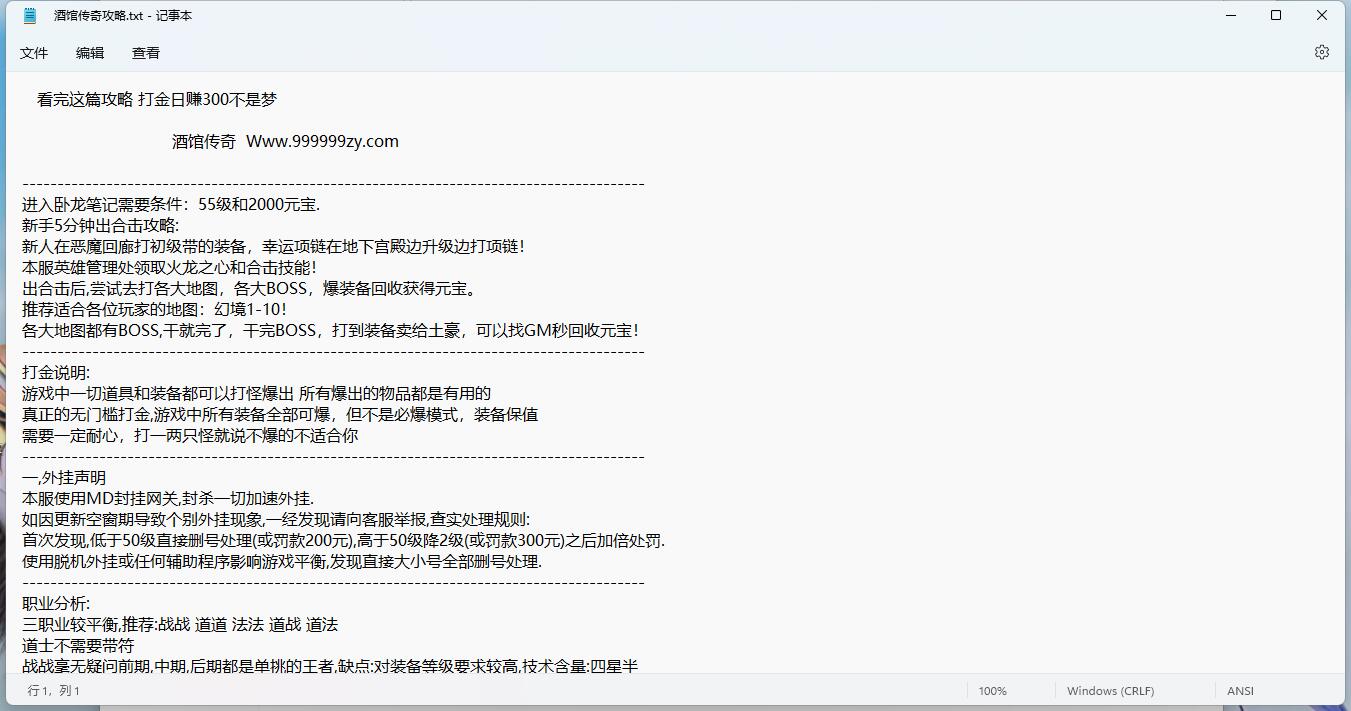Viewport: 1351px width, 711px height.
Task: Open the 编辑 menu
Action: tap(89, 53)
